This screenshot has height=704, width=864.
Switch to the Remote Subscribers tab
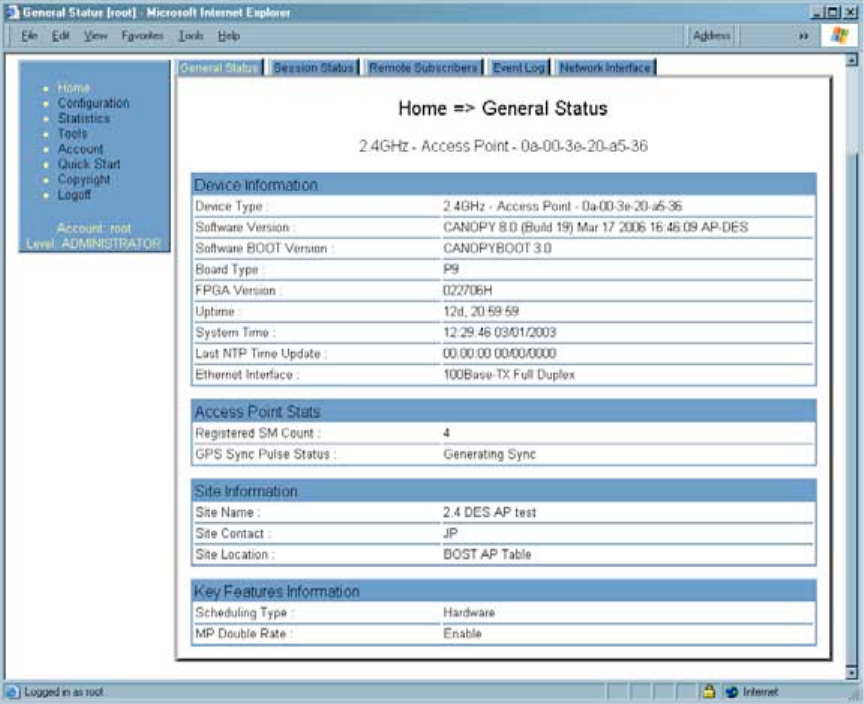click(423, 68)
